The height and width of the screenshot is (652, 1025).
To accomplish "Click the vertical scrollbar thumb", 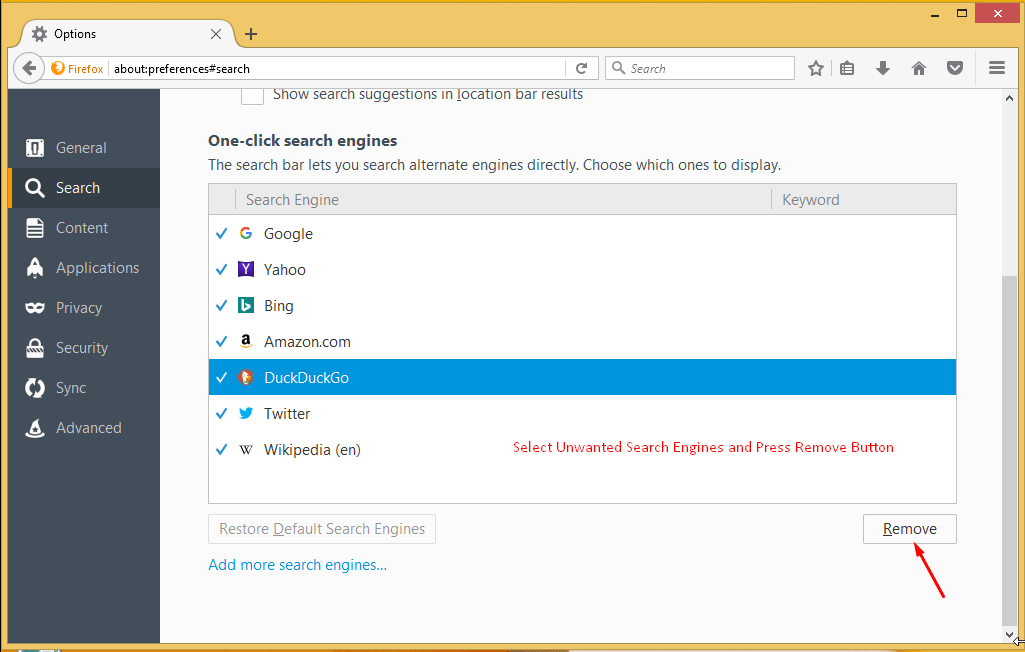I will click(x=1009, y=450).
